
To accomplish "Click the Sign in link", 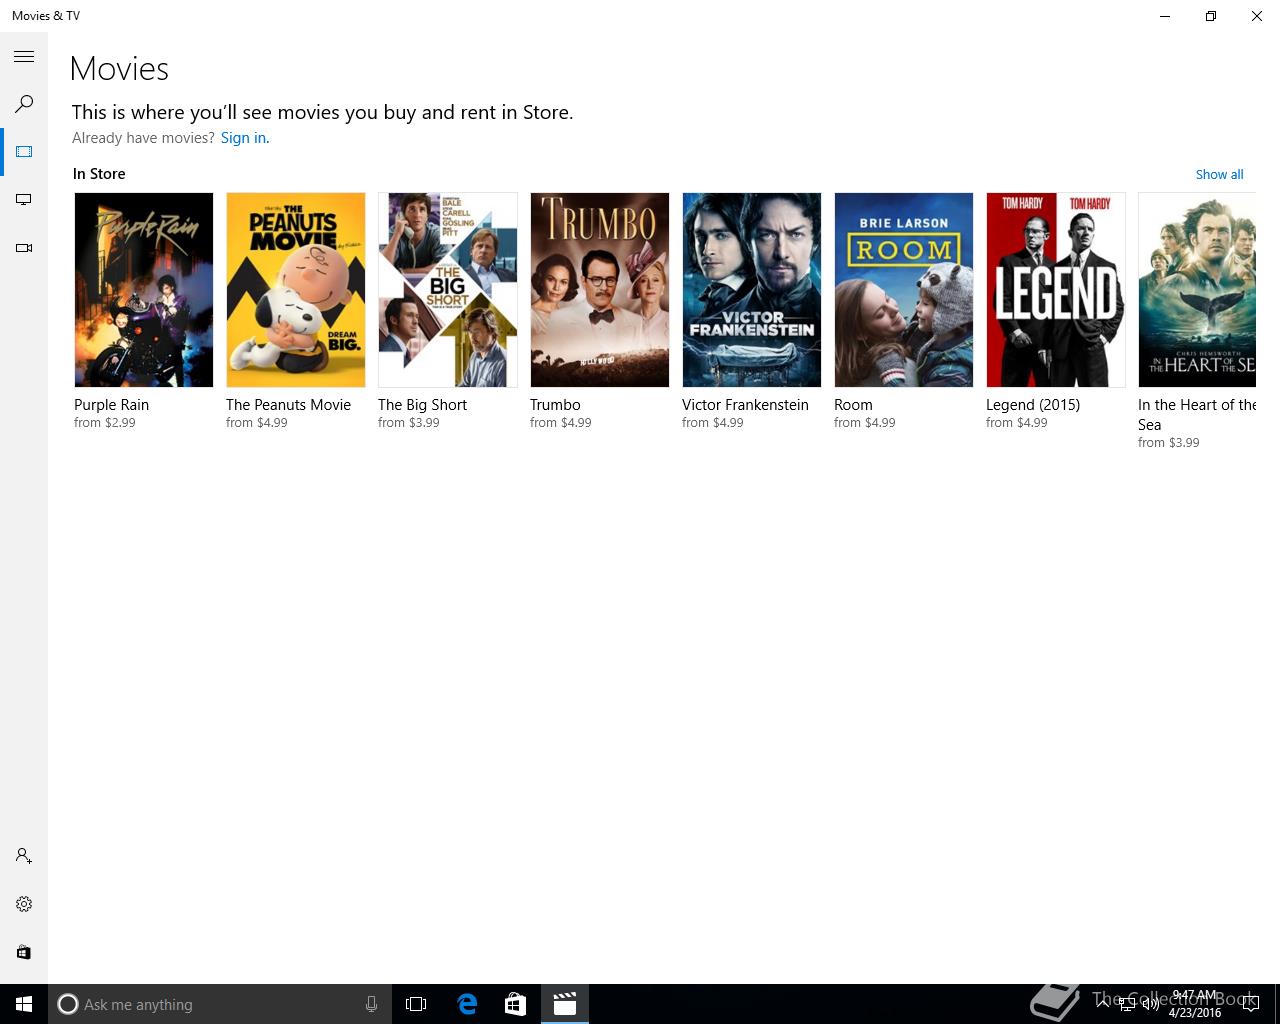I will tap(245, 138).
